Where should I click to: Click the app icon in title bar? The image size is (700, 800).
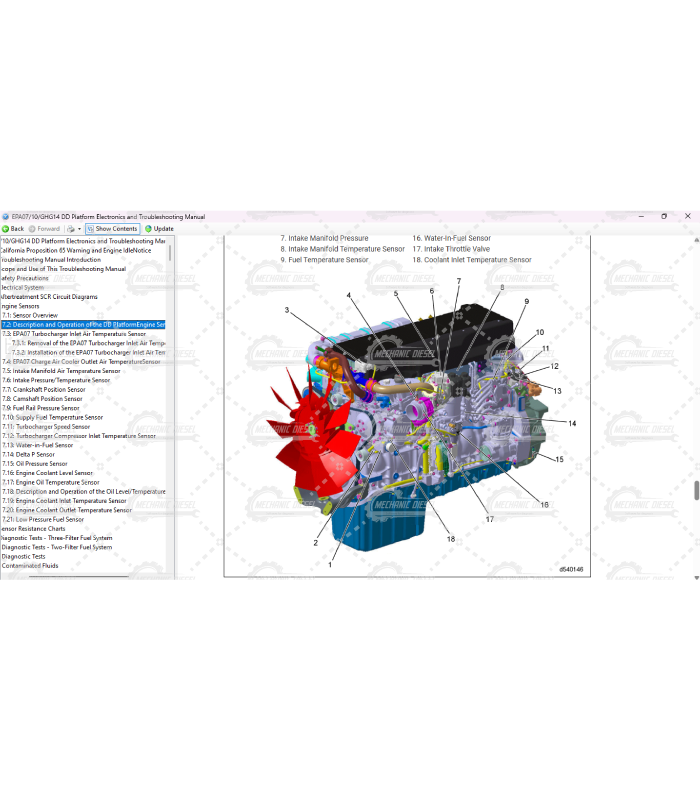click(x=5, y=216)
